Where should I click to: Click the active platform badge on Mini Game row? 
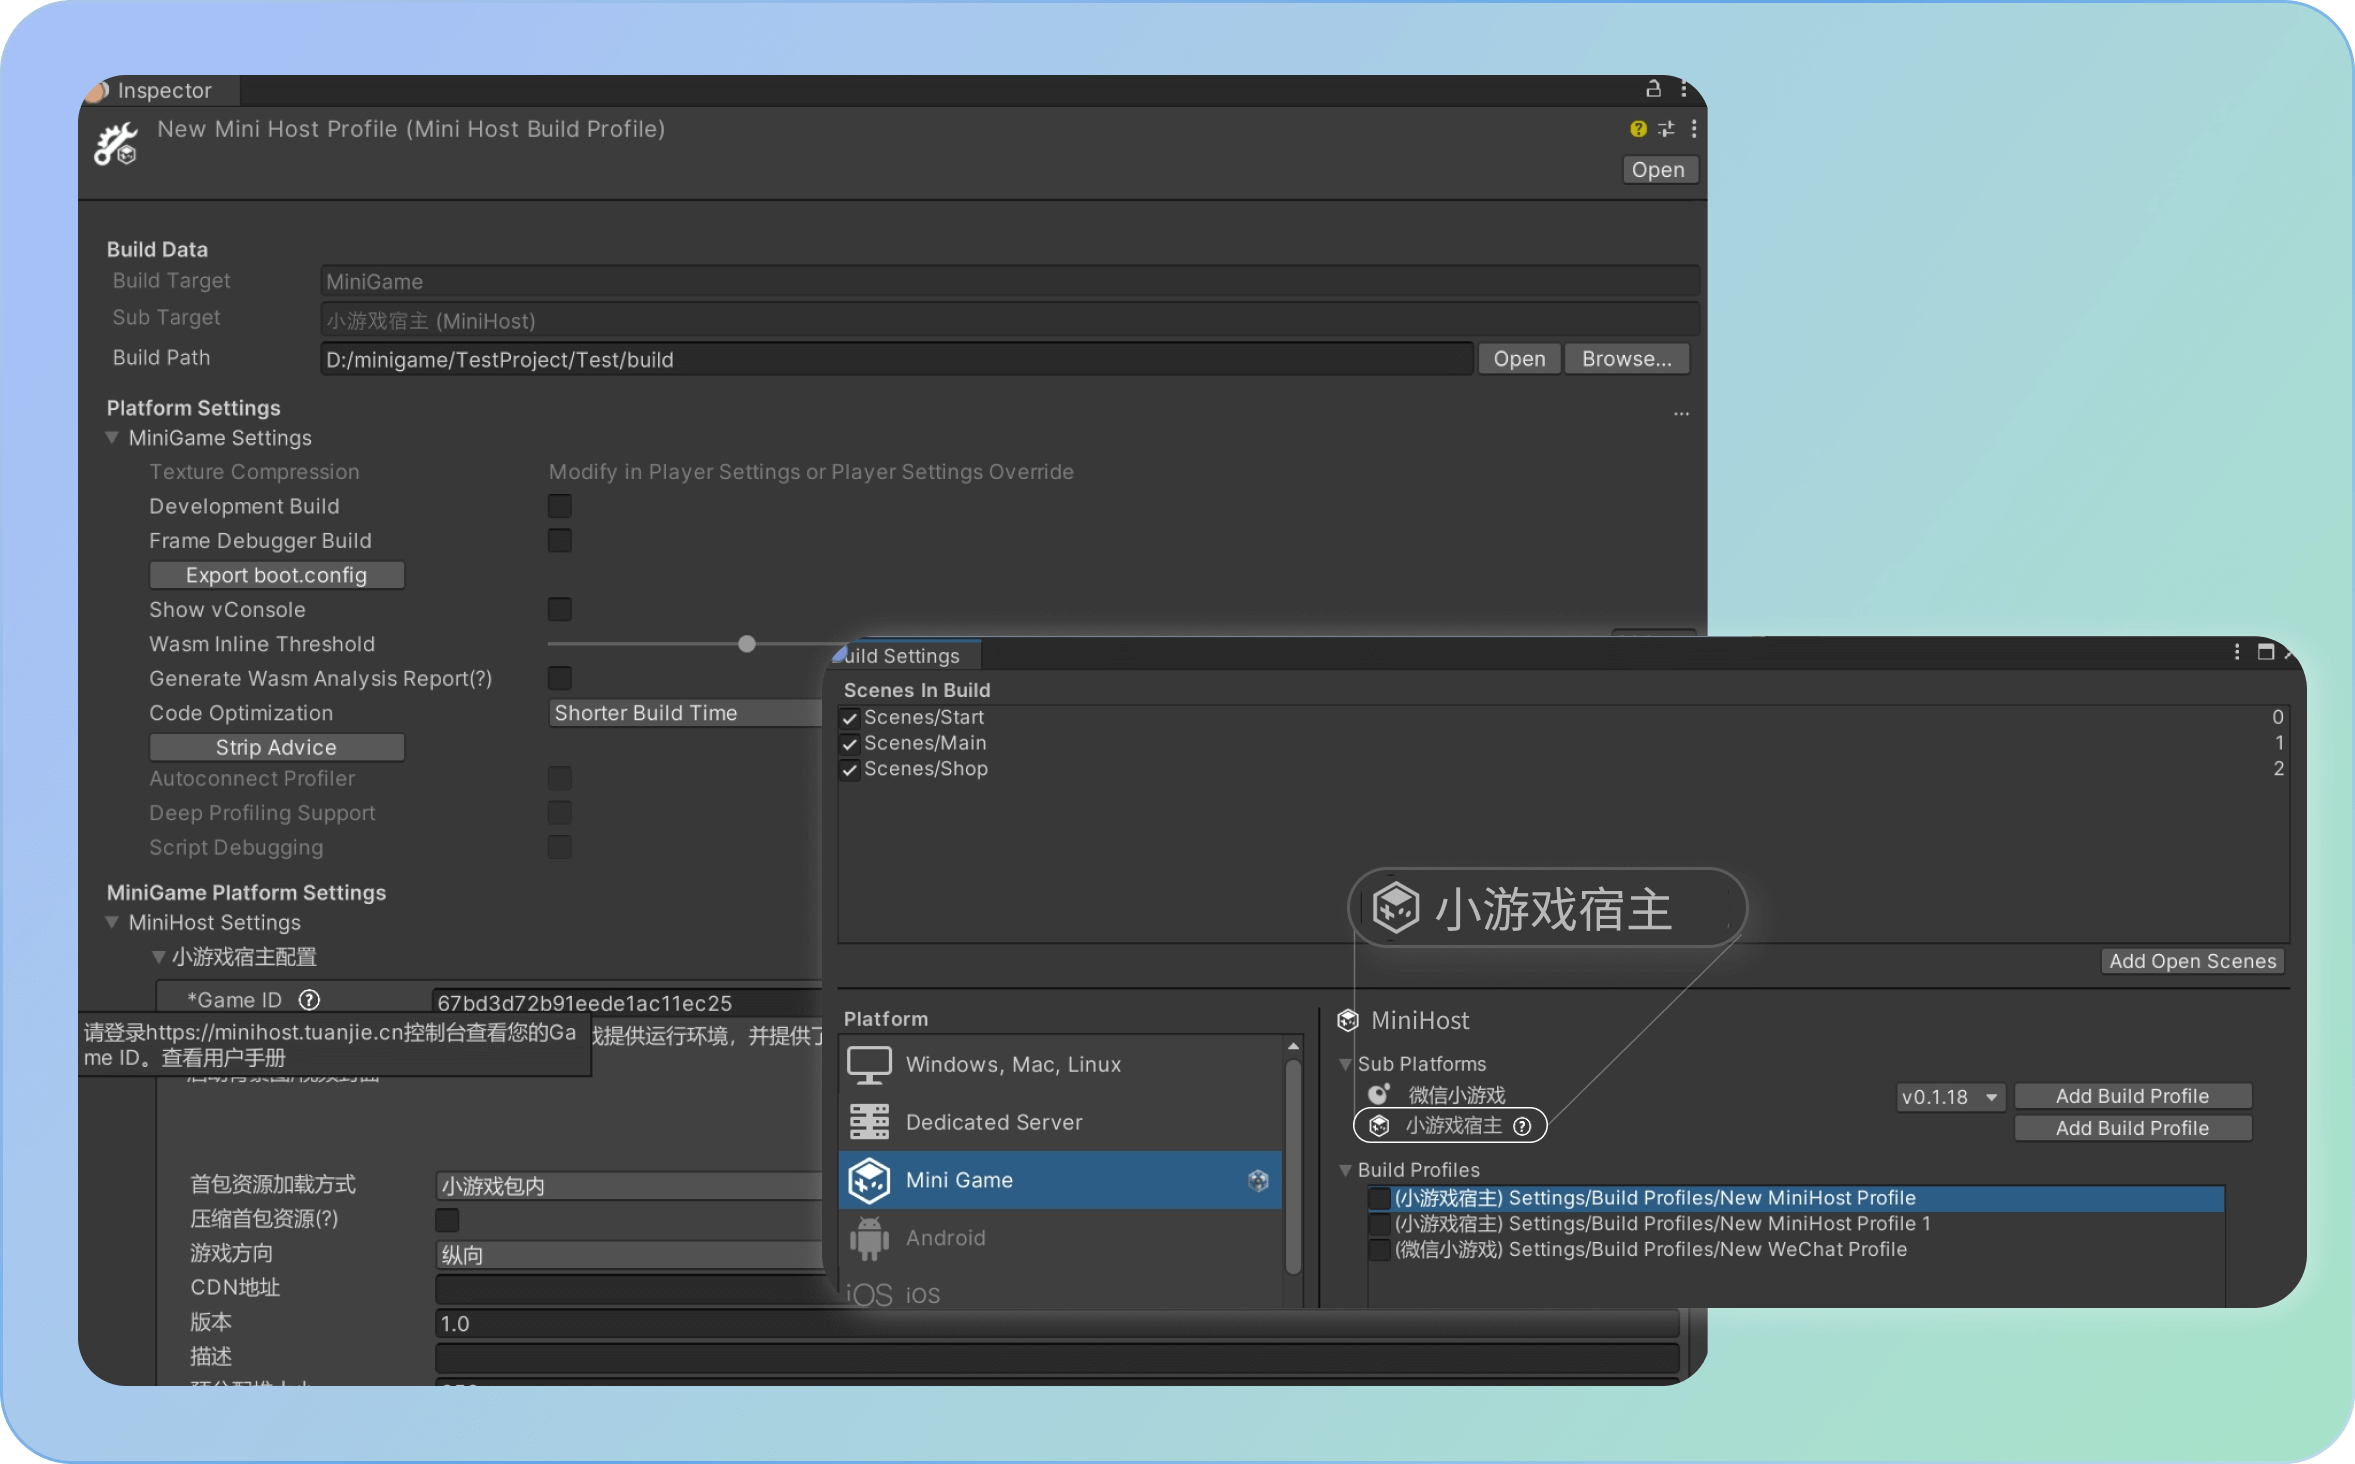pos(1259,1181)
